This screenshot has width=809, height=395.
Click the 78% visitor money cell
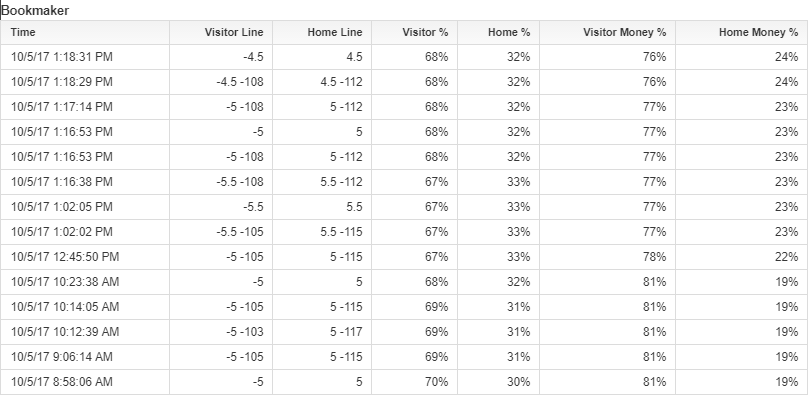[607, 257]
